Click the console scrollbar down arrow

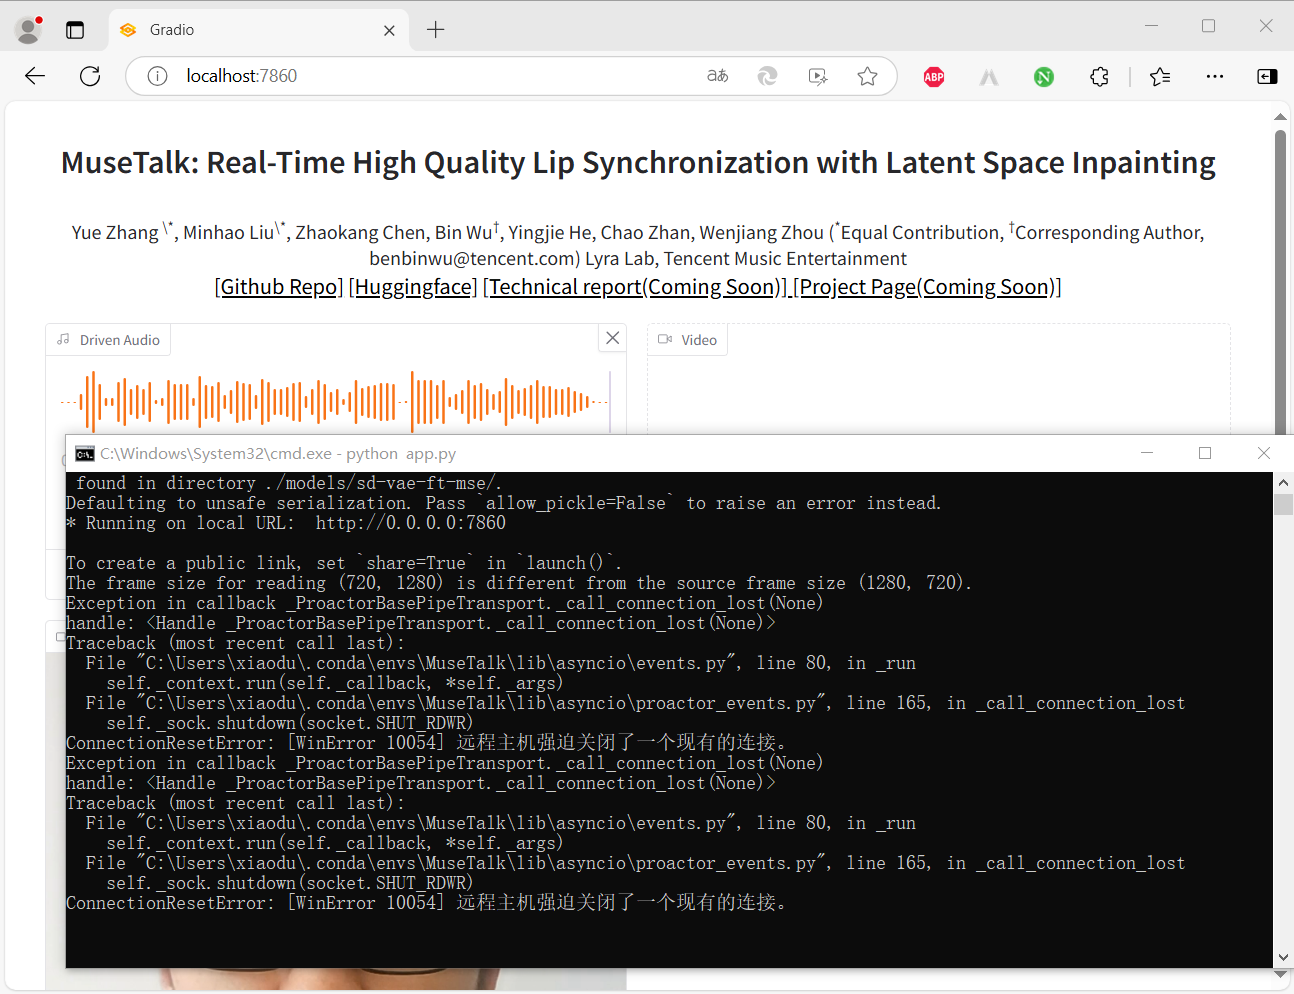(1284, 958)
